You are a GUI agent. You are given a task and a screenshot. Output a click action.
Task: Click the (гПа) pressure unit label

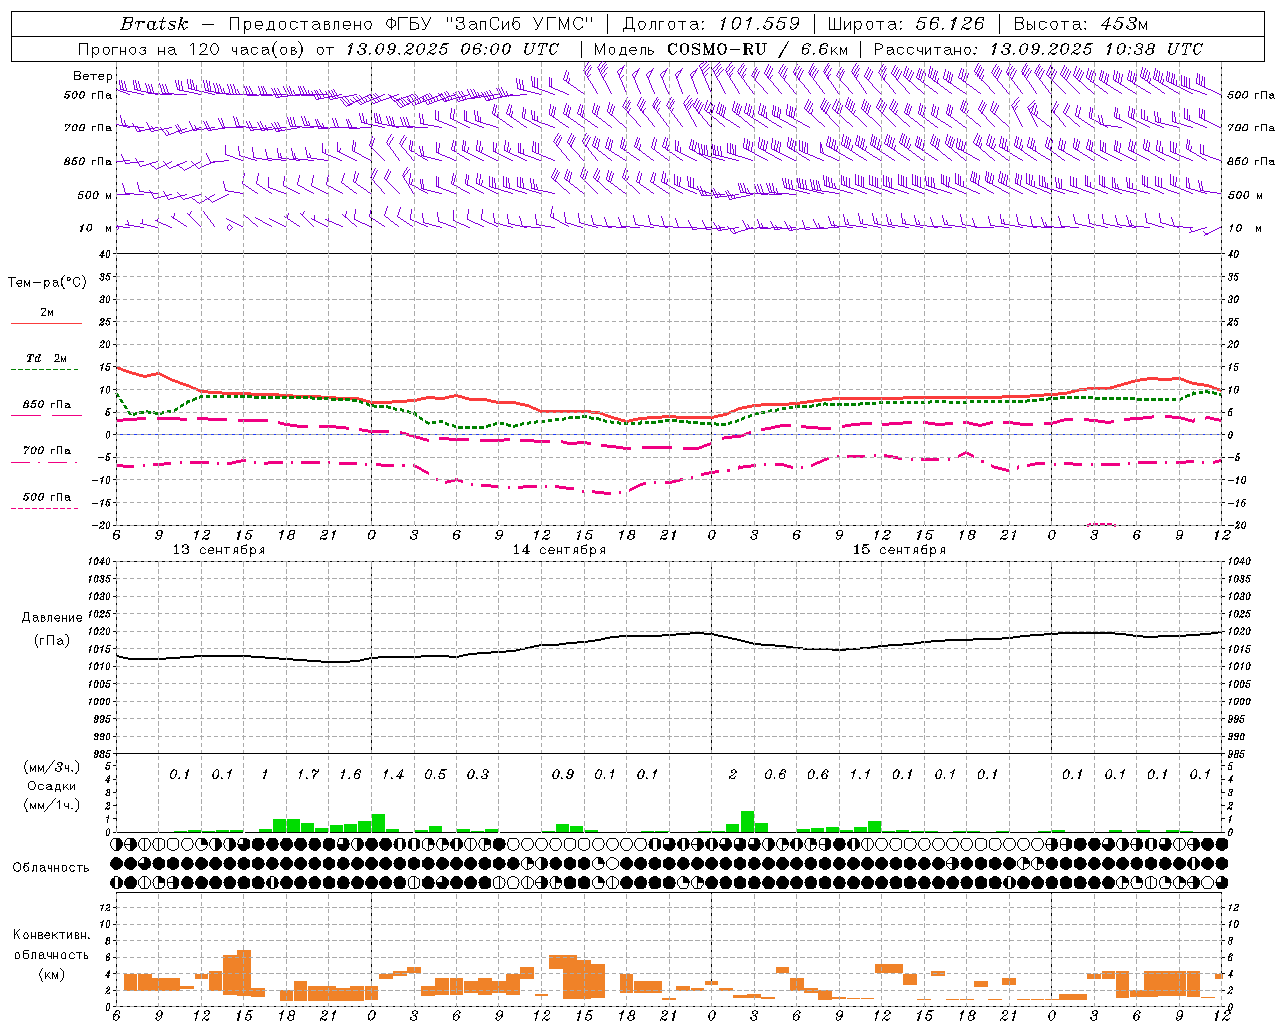(x=52, y=641)
